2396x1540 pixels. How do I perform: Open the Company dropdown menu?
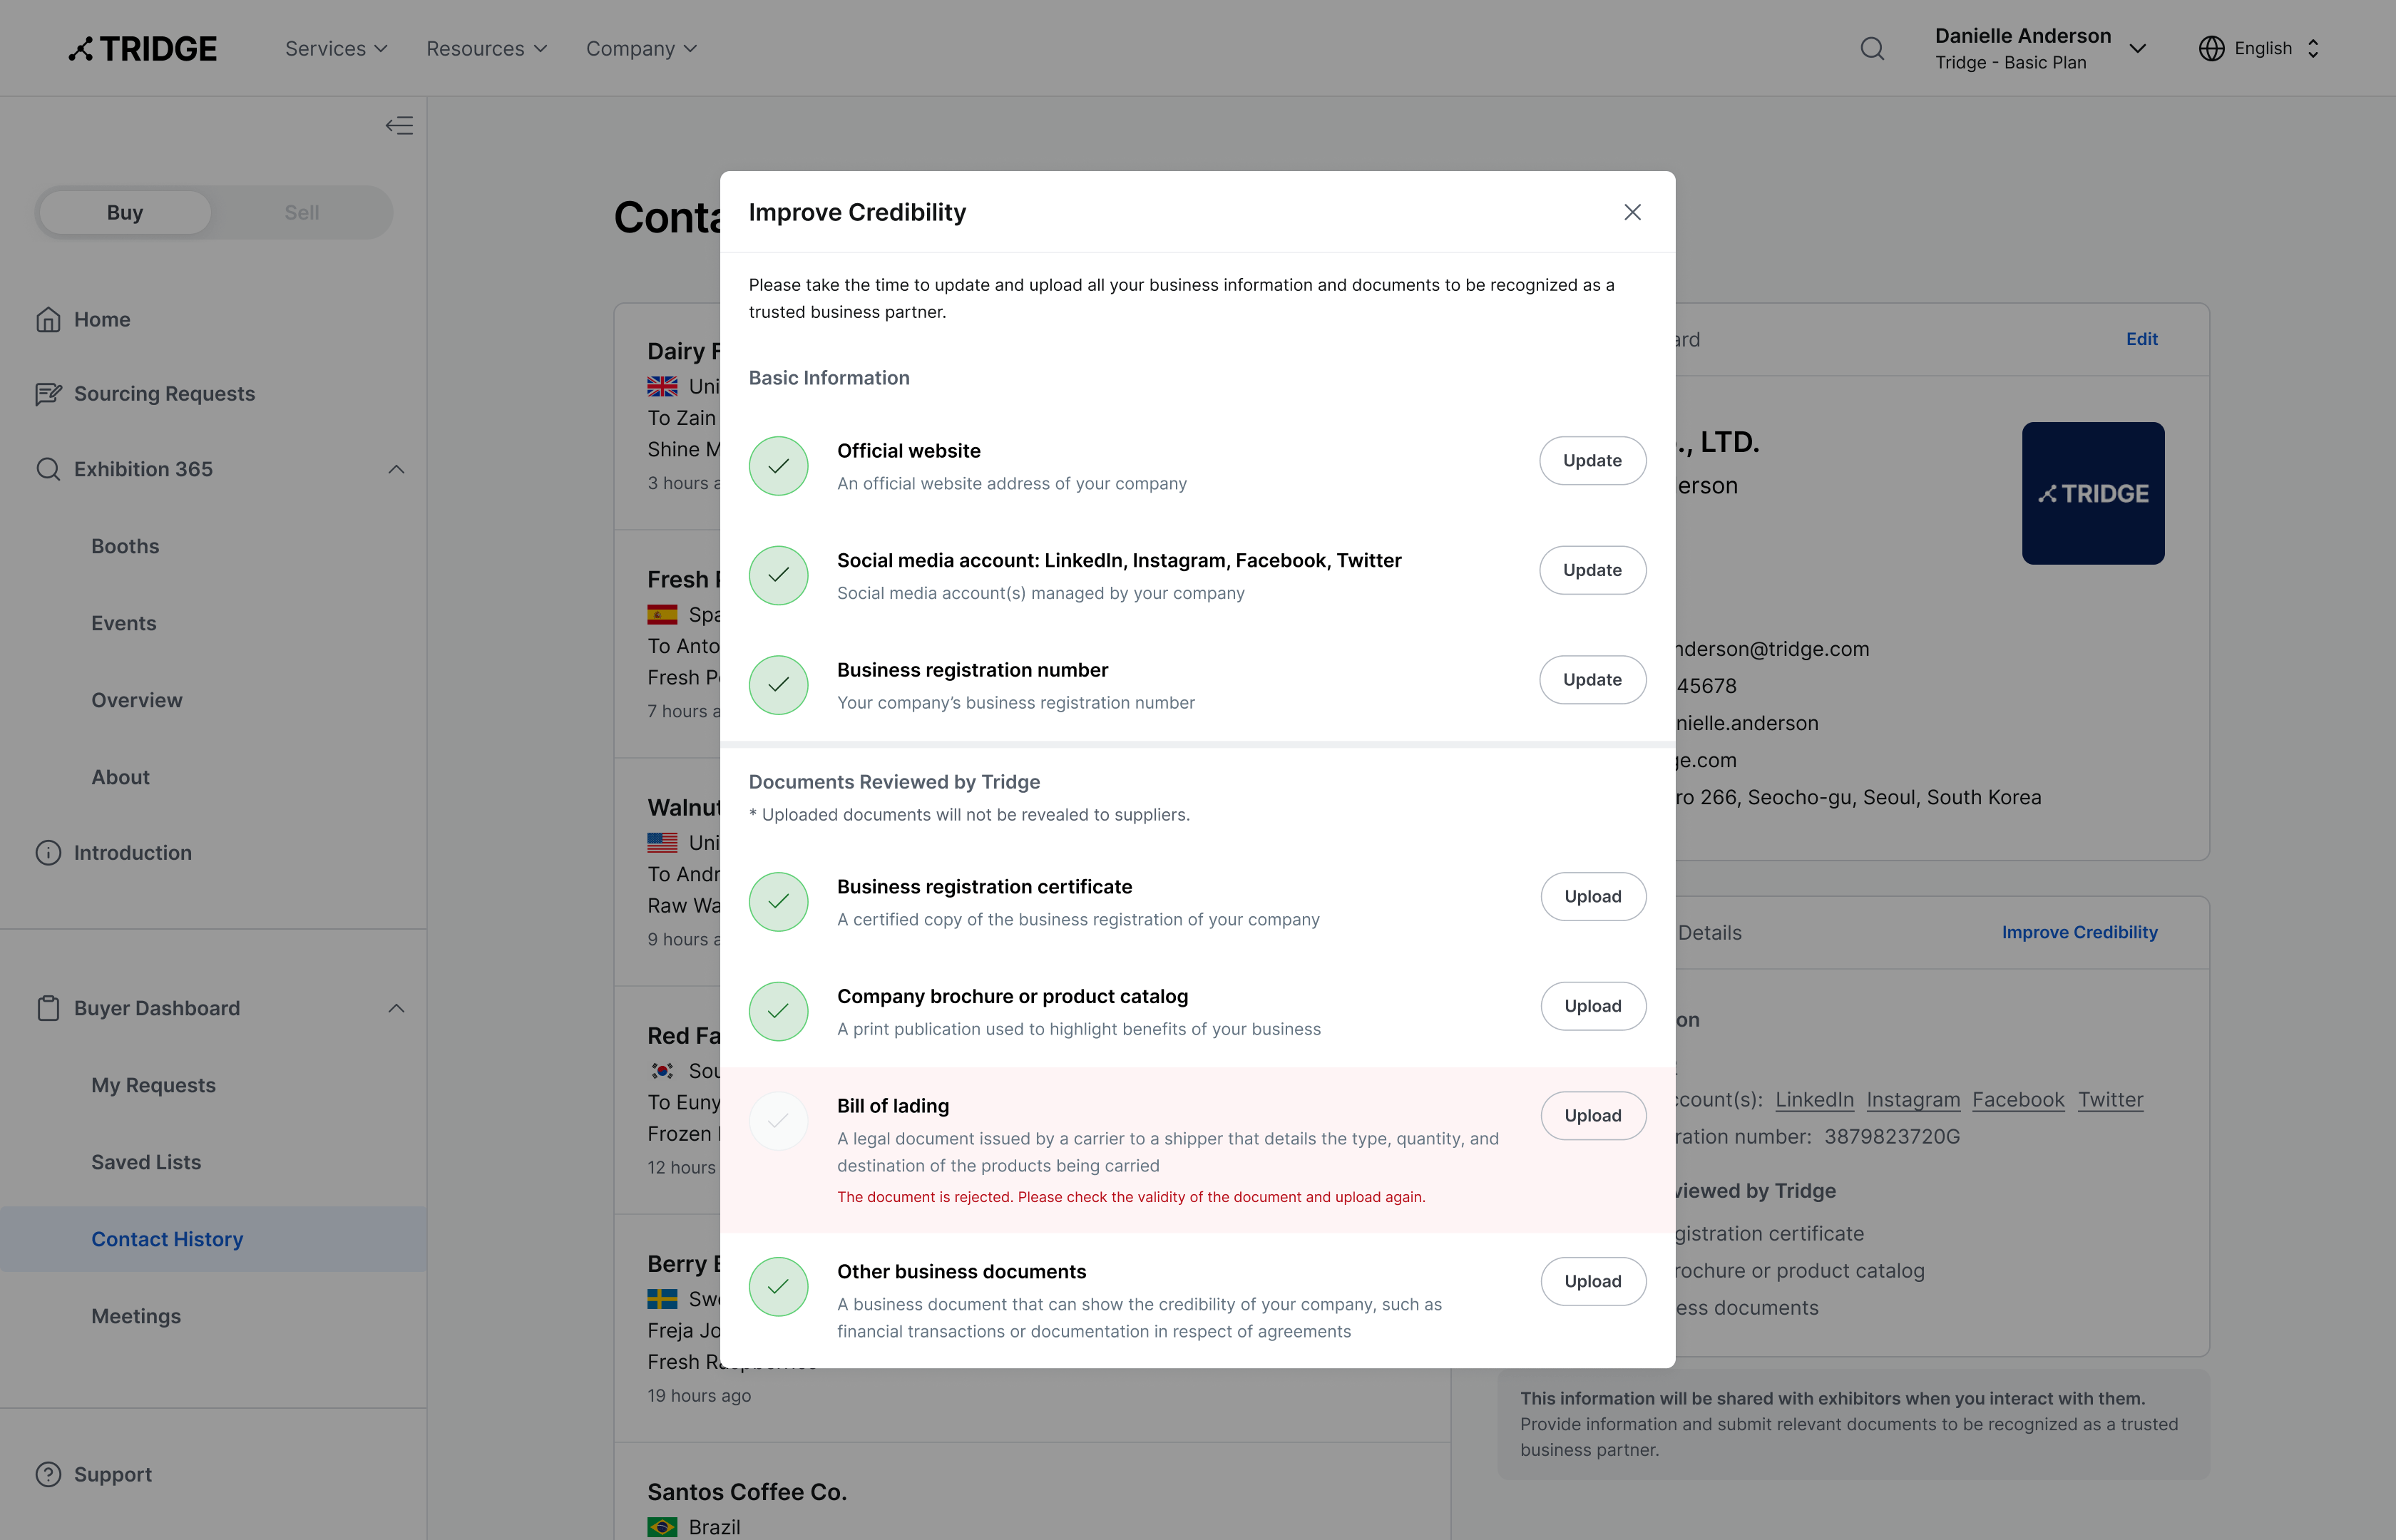tap(641, 48)
